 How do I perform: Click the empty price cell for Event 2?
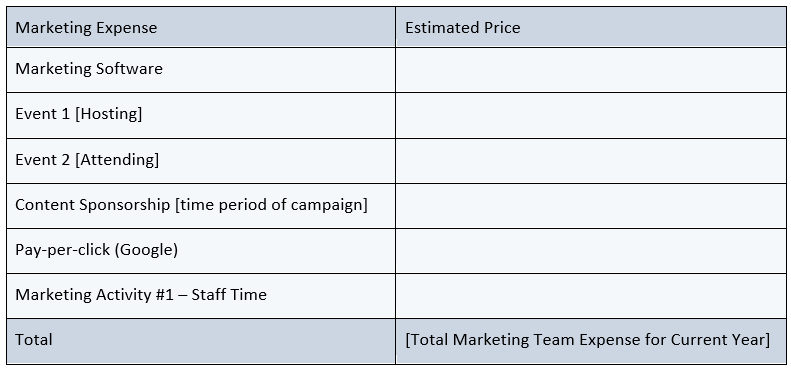591,161
